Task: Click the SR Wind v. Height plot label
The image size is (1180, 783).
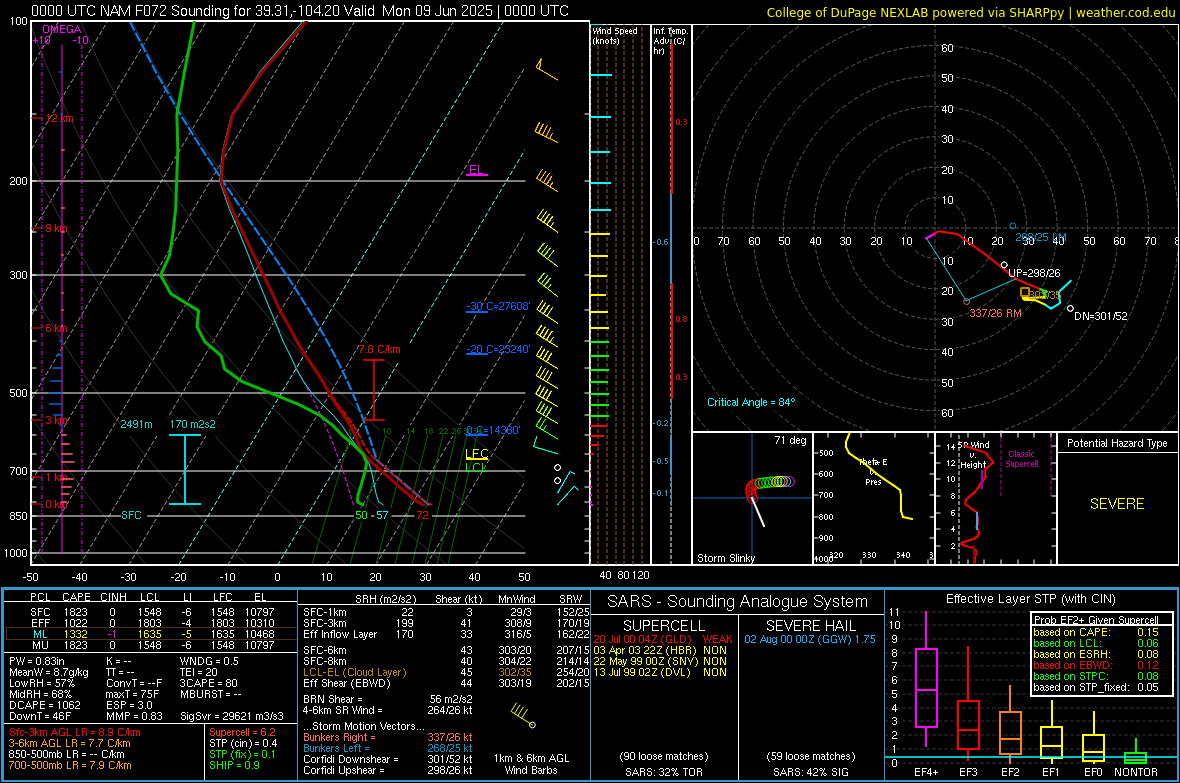Action: click(x=974, y=455)
